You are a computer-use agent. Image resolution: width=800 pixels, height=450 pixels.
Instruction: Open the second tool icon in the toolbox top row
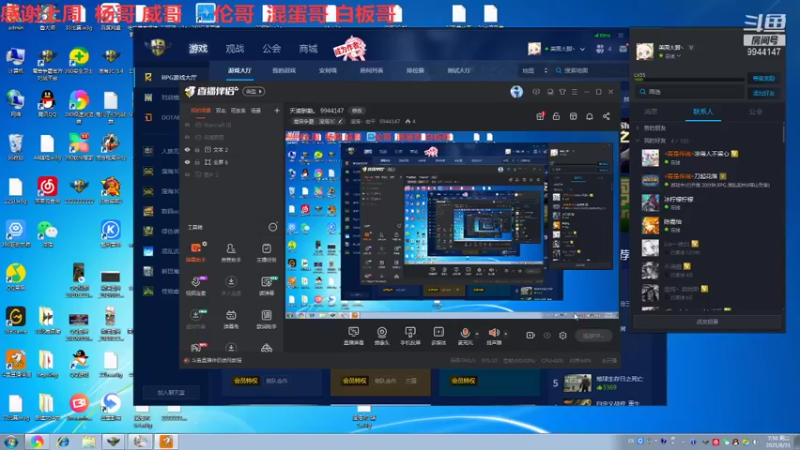click(x=231, y=248)
